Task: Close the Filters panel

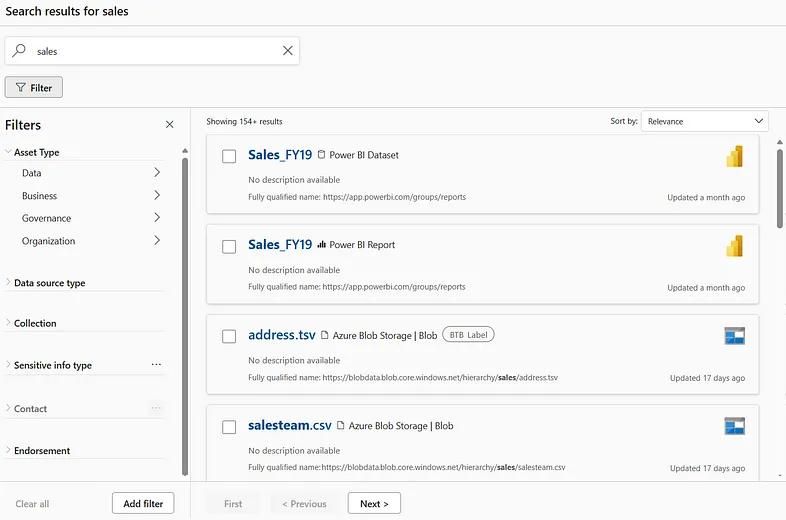Action: (169, 124)
